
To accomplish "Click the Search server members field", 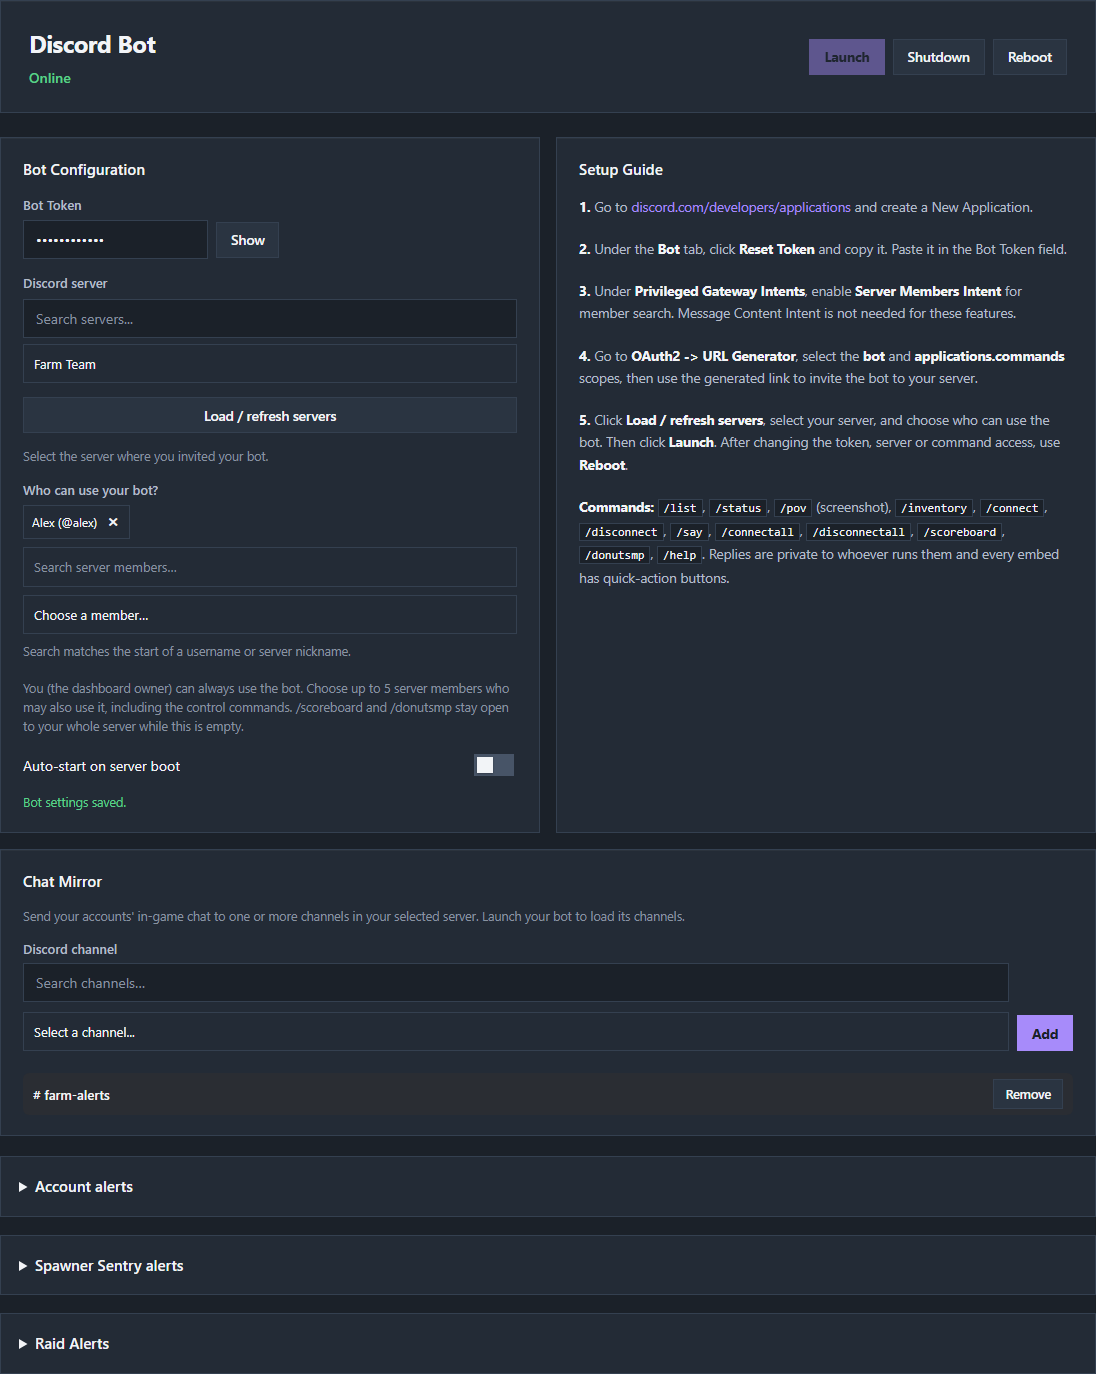I will [x=270, y=567].
